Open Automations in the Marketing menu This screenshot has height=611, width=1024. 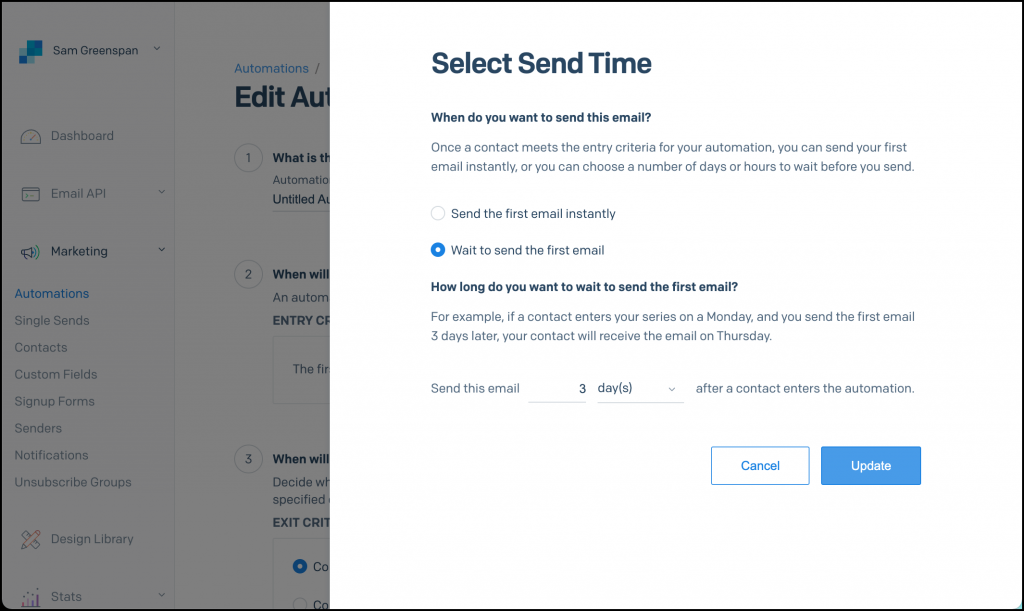51,293
